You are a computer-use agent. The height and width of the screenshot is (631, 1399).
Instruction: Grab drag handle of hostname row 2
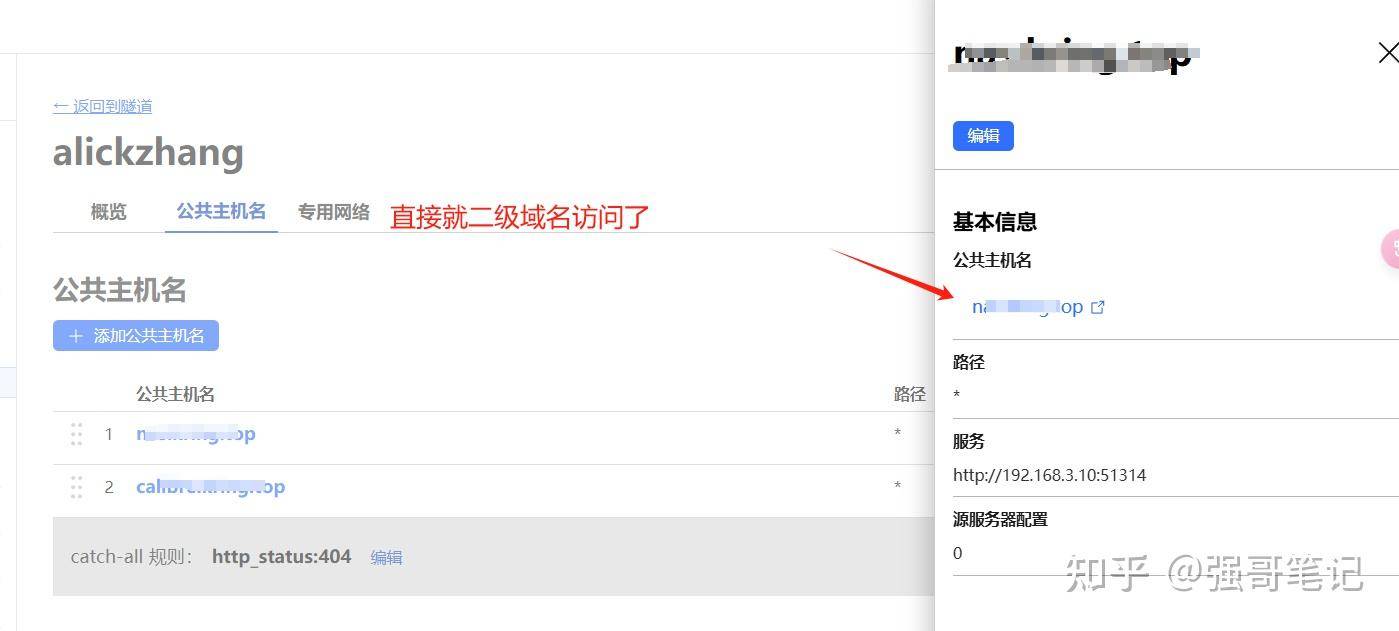[x=76, y=487]
